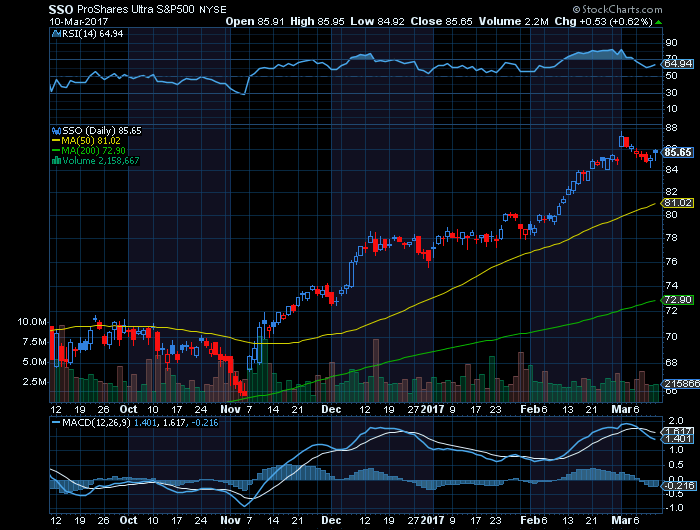Screen dimensions: 700x530
Task: Click the green up-arrow change indicator
Action: point(658,22)
